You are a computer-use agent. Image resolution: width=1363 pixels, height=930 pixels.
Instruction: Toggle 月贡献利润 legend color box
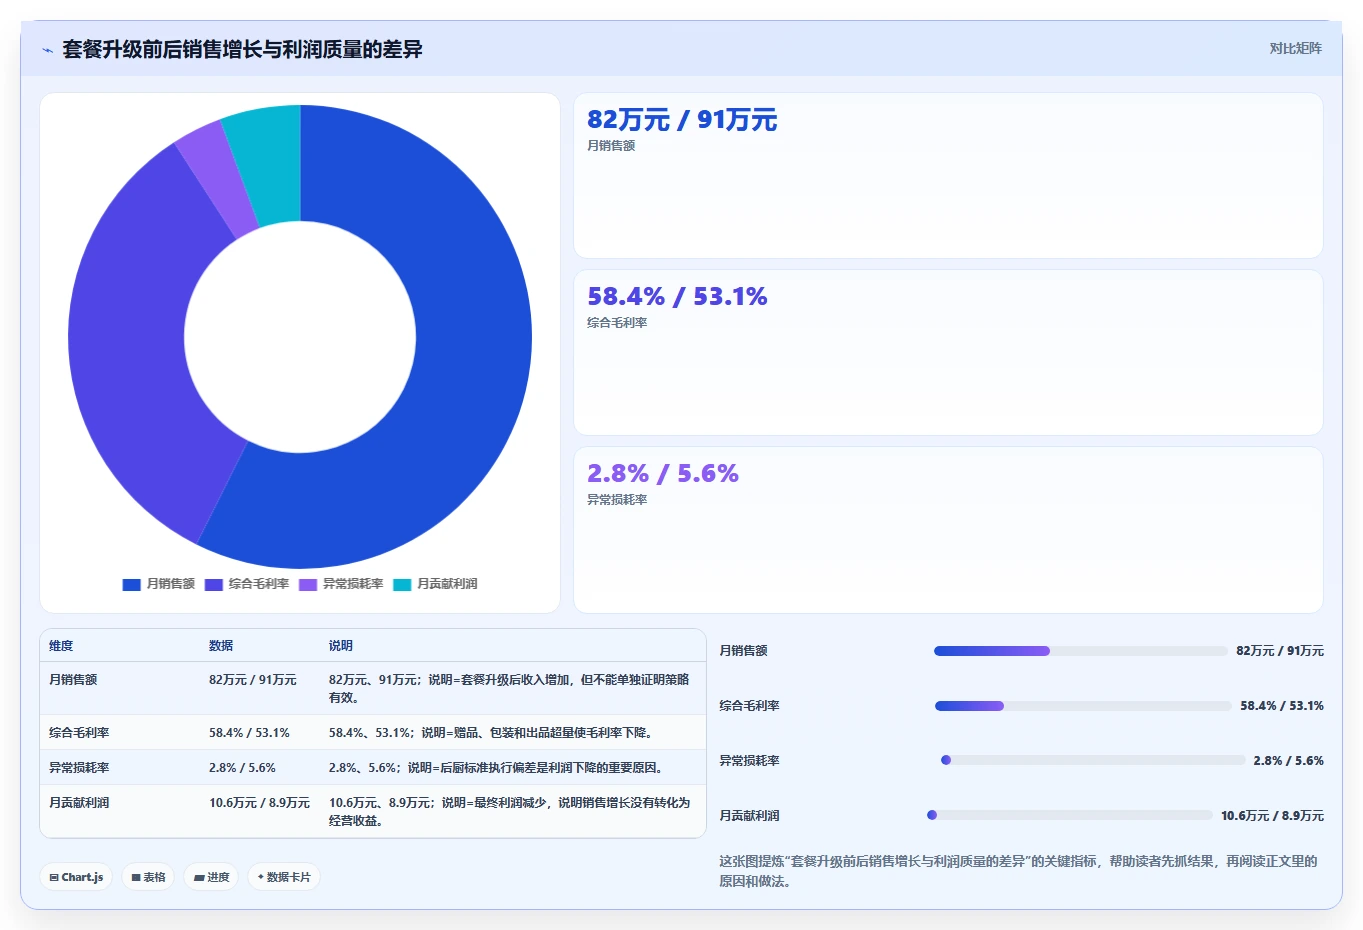(x=402, y=584)
